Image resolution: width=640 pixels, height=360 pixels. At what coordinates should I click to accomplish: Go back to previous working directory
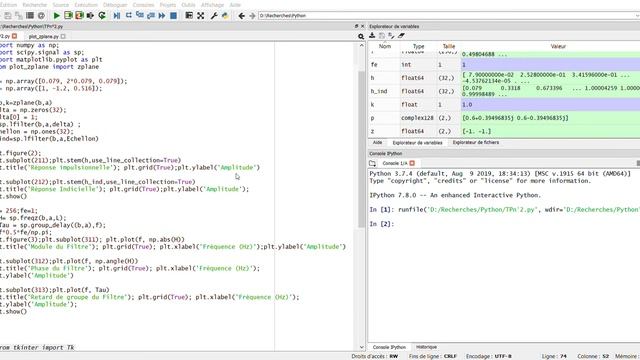click(241, 16)
